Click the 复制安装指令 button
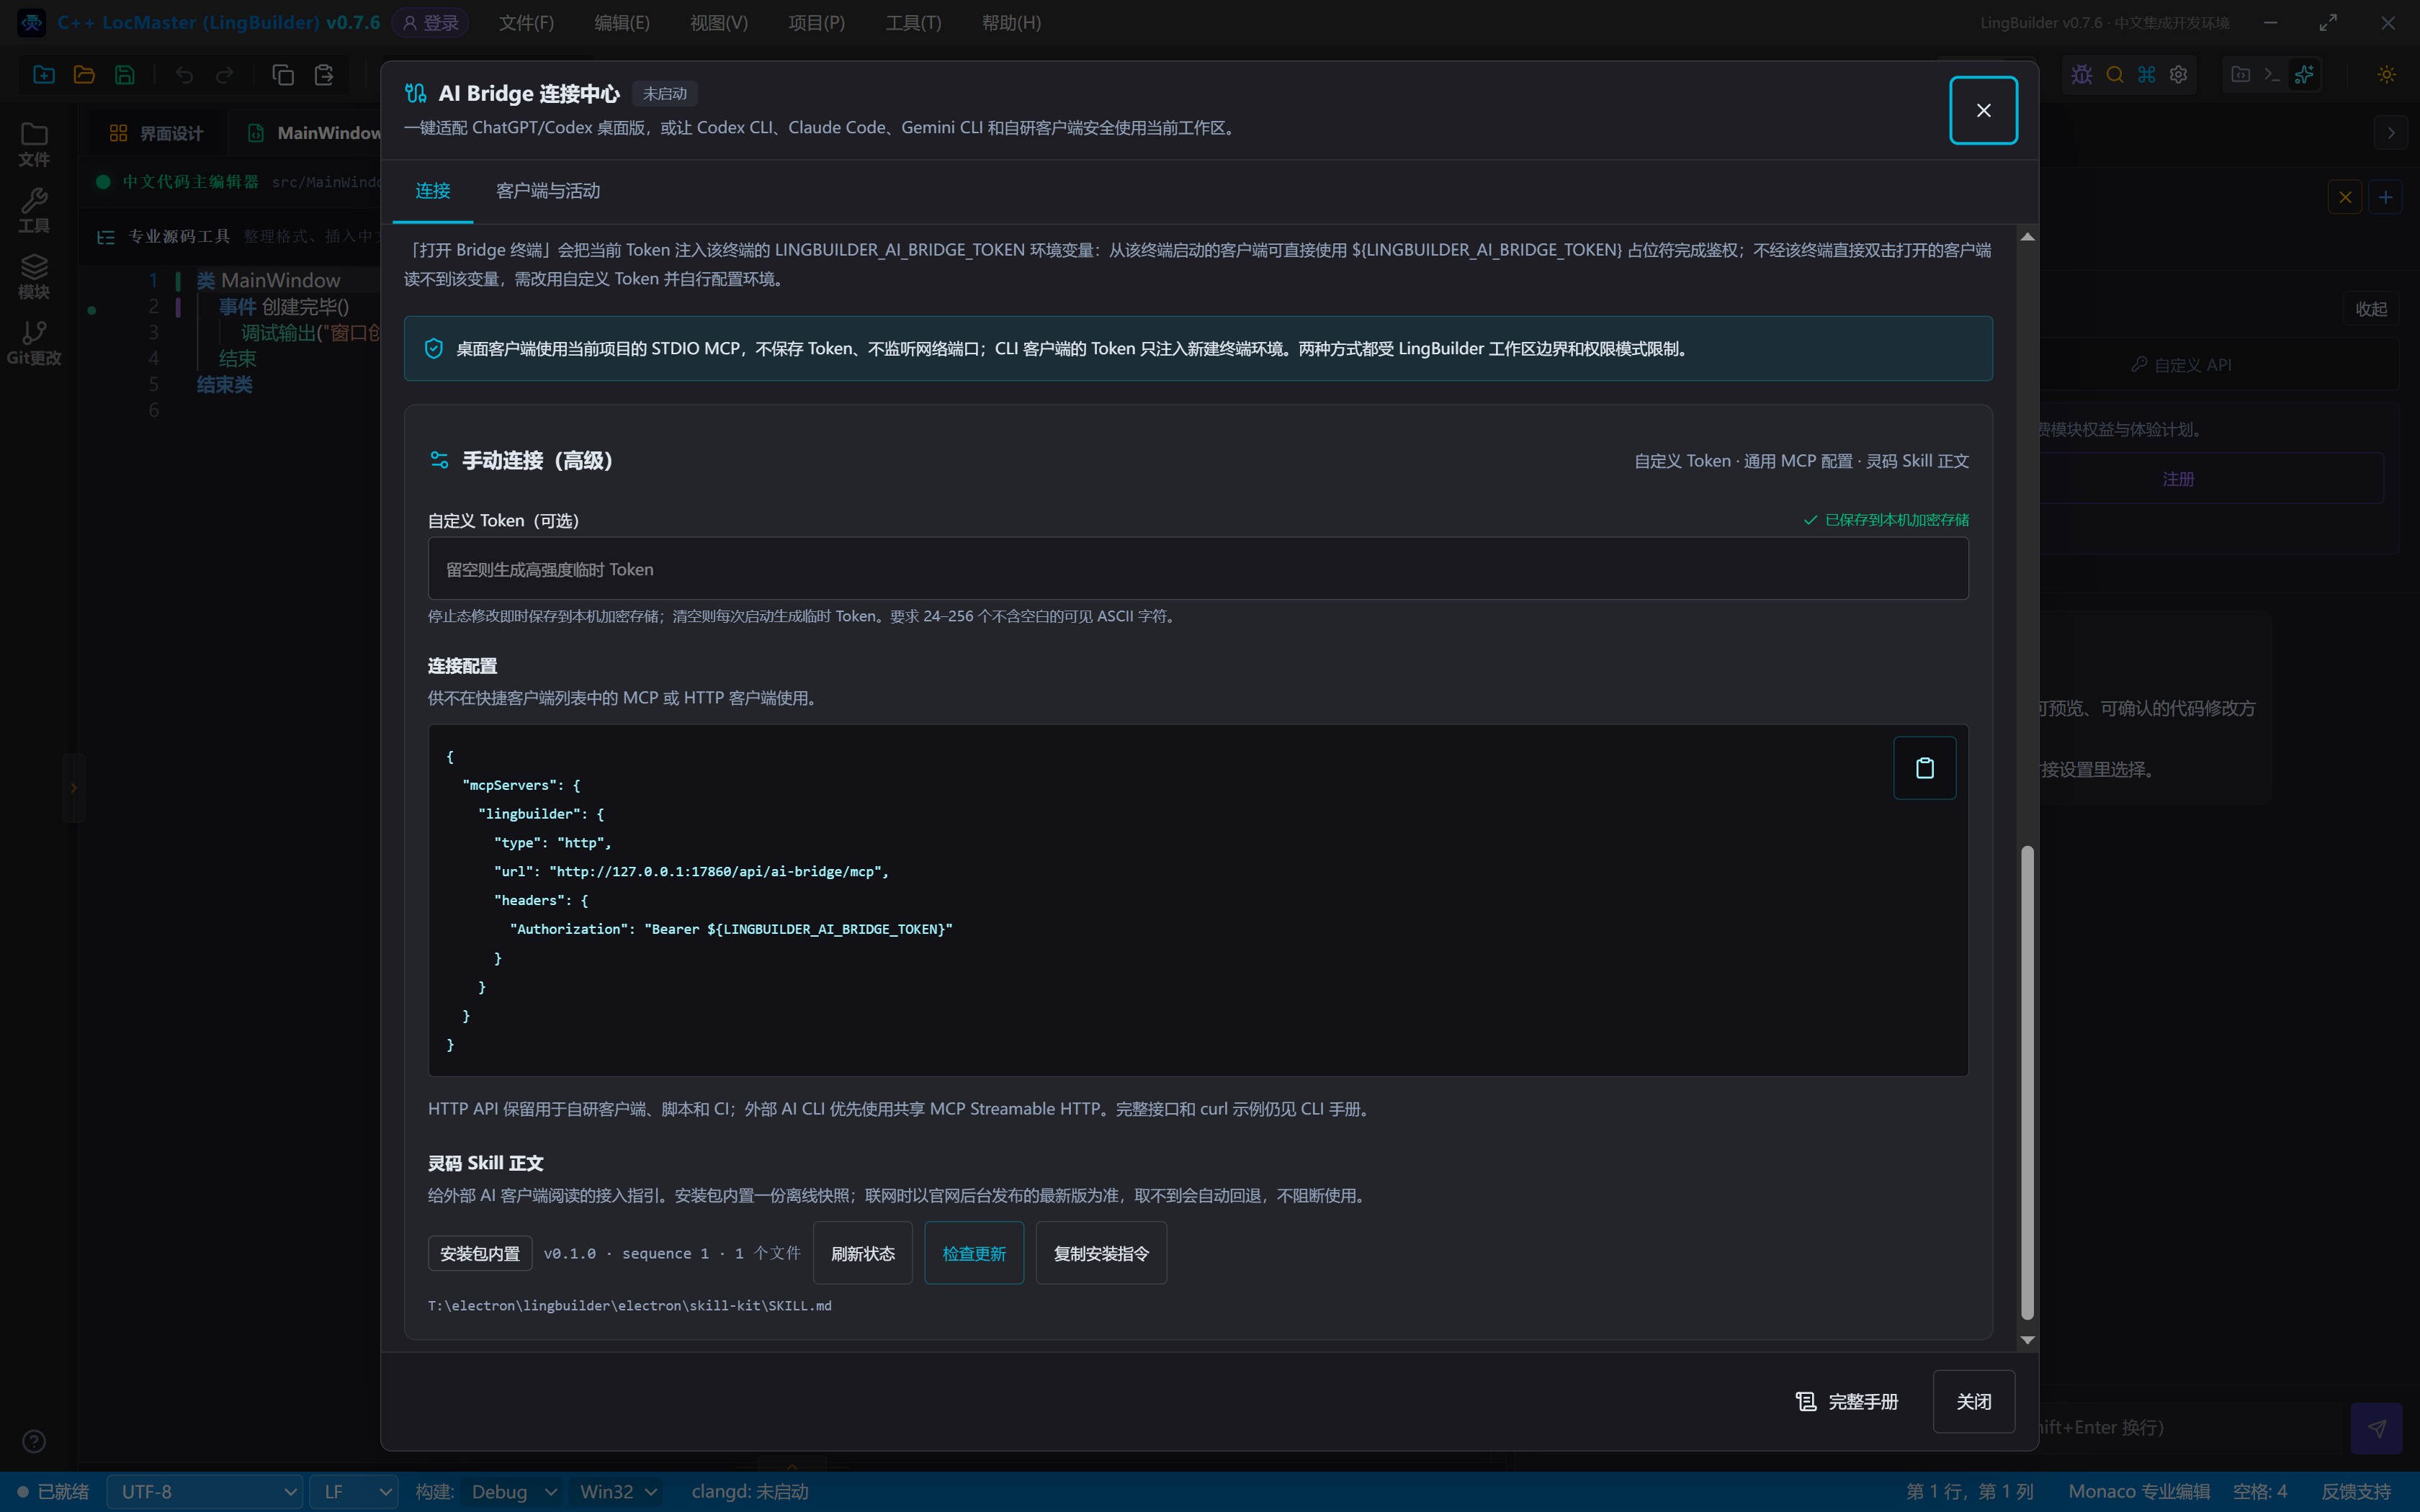The height and width of the screenshot is (1512, 2420). tap(1101, 1253)
